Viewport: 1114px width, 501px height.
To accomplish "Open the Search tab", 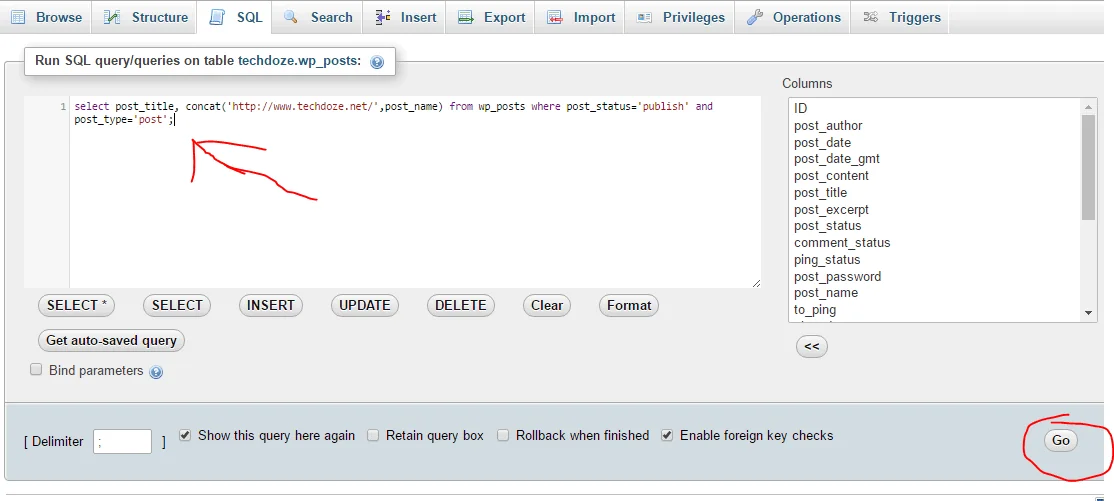I will coord(318,17).
